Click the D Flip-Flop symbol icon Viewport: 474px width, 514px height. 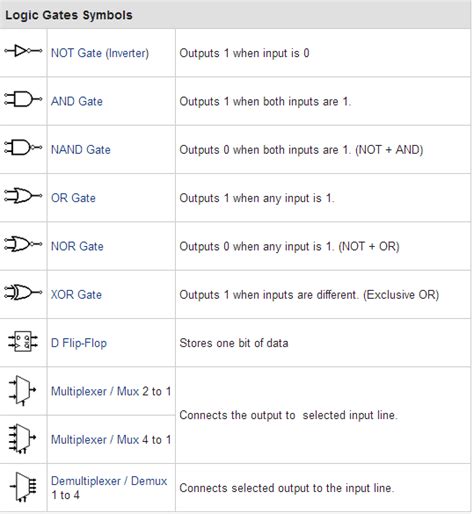23,341
